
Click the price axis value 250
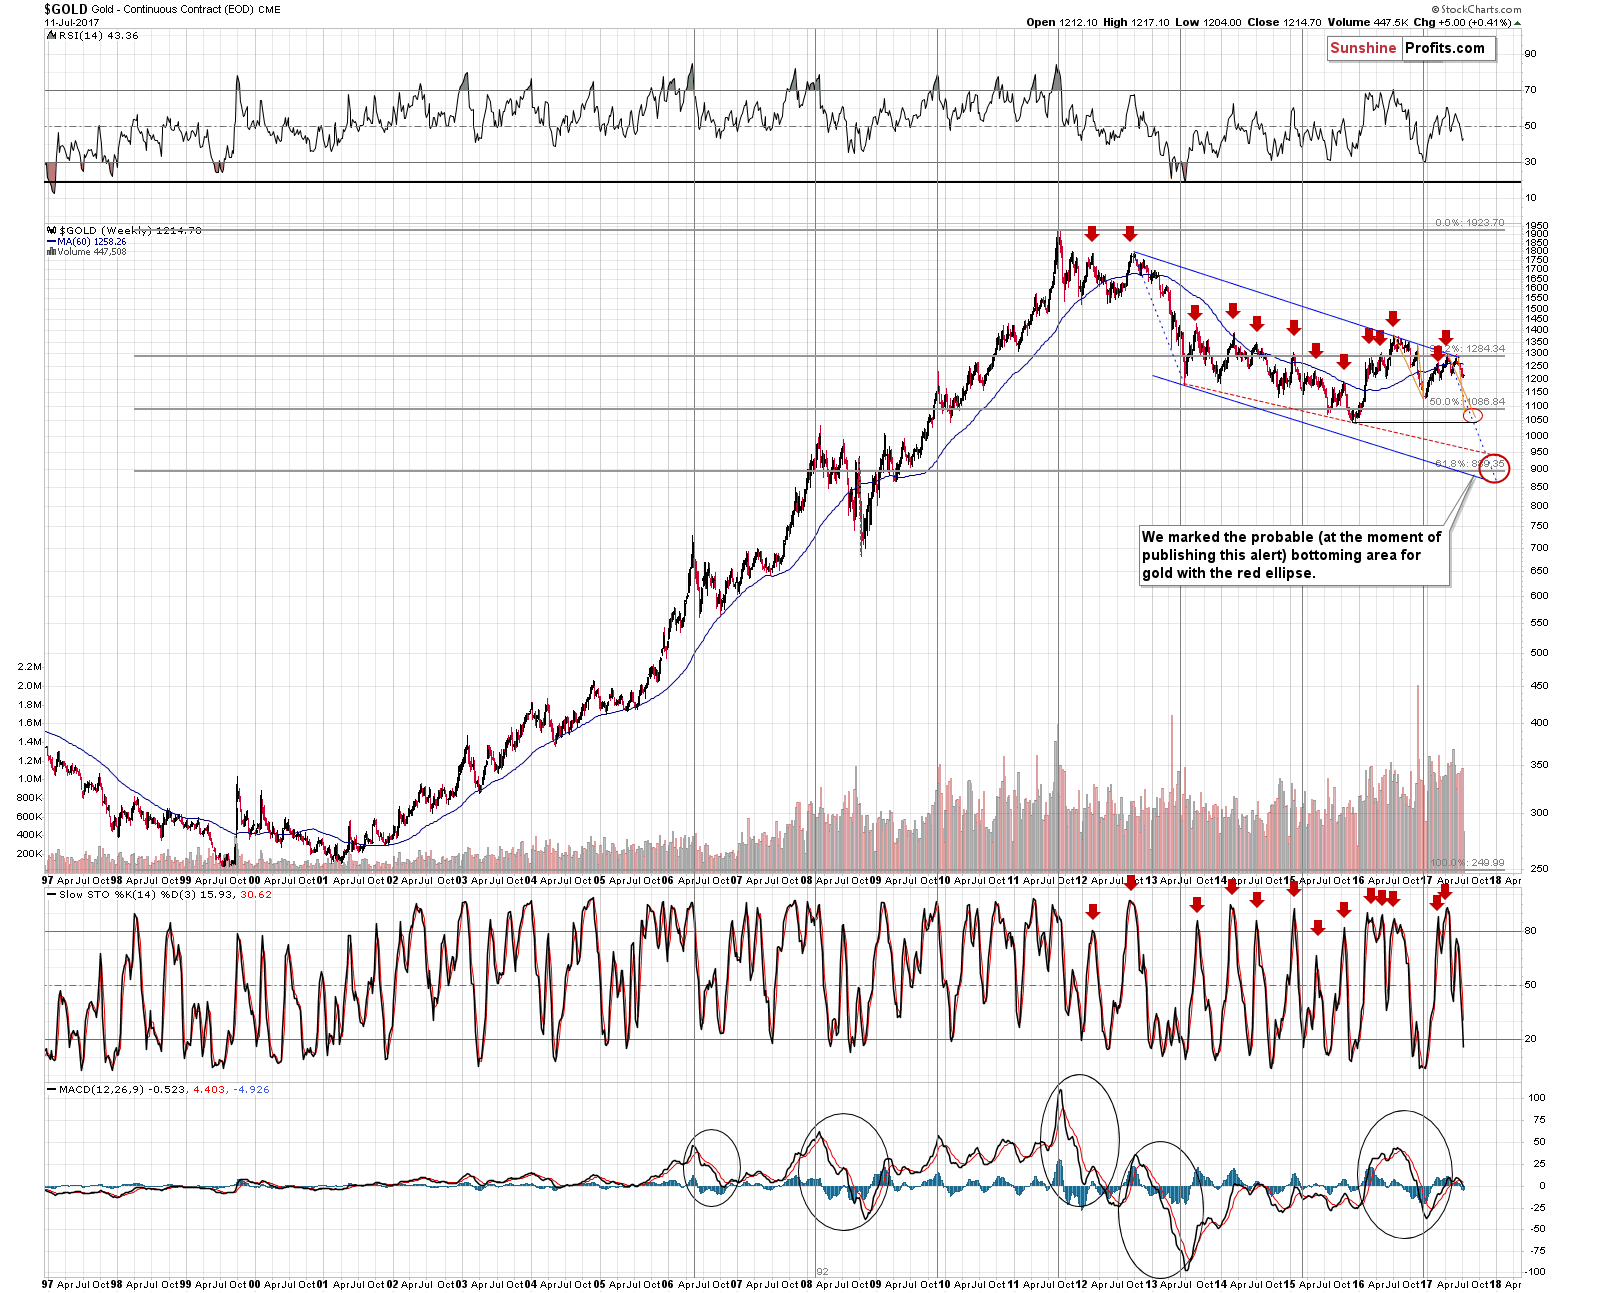pos(1539,869)
